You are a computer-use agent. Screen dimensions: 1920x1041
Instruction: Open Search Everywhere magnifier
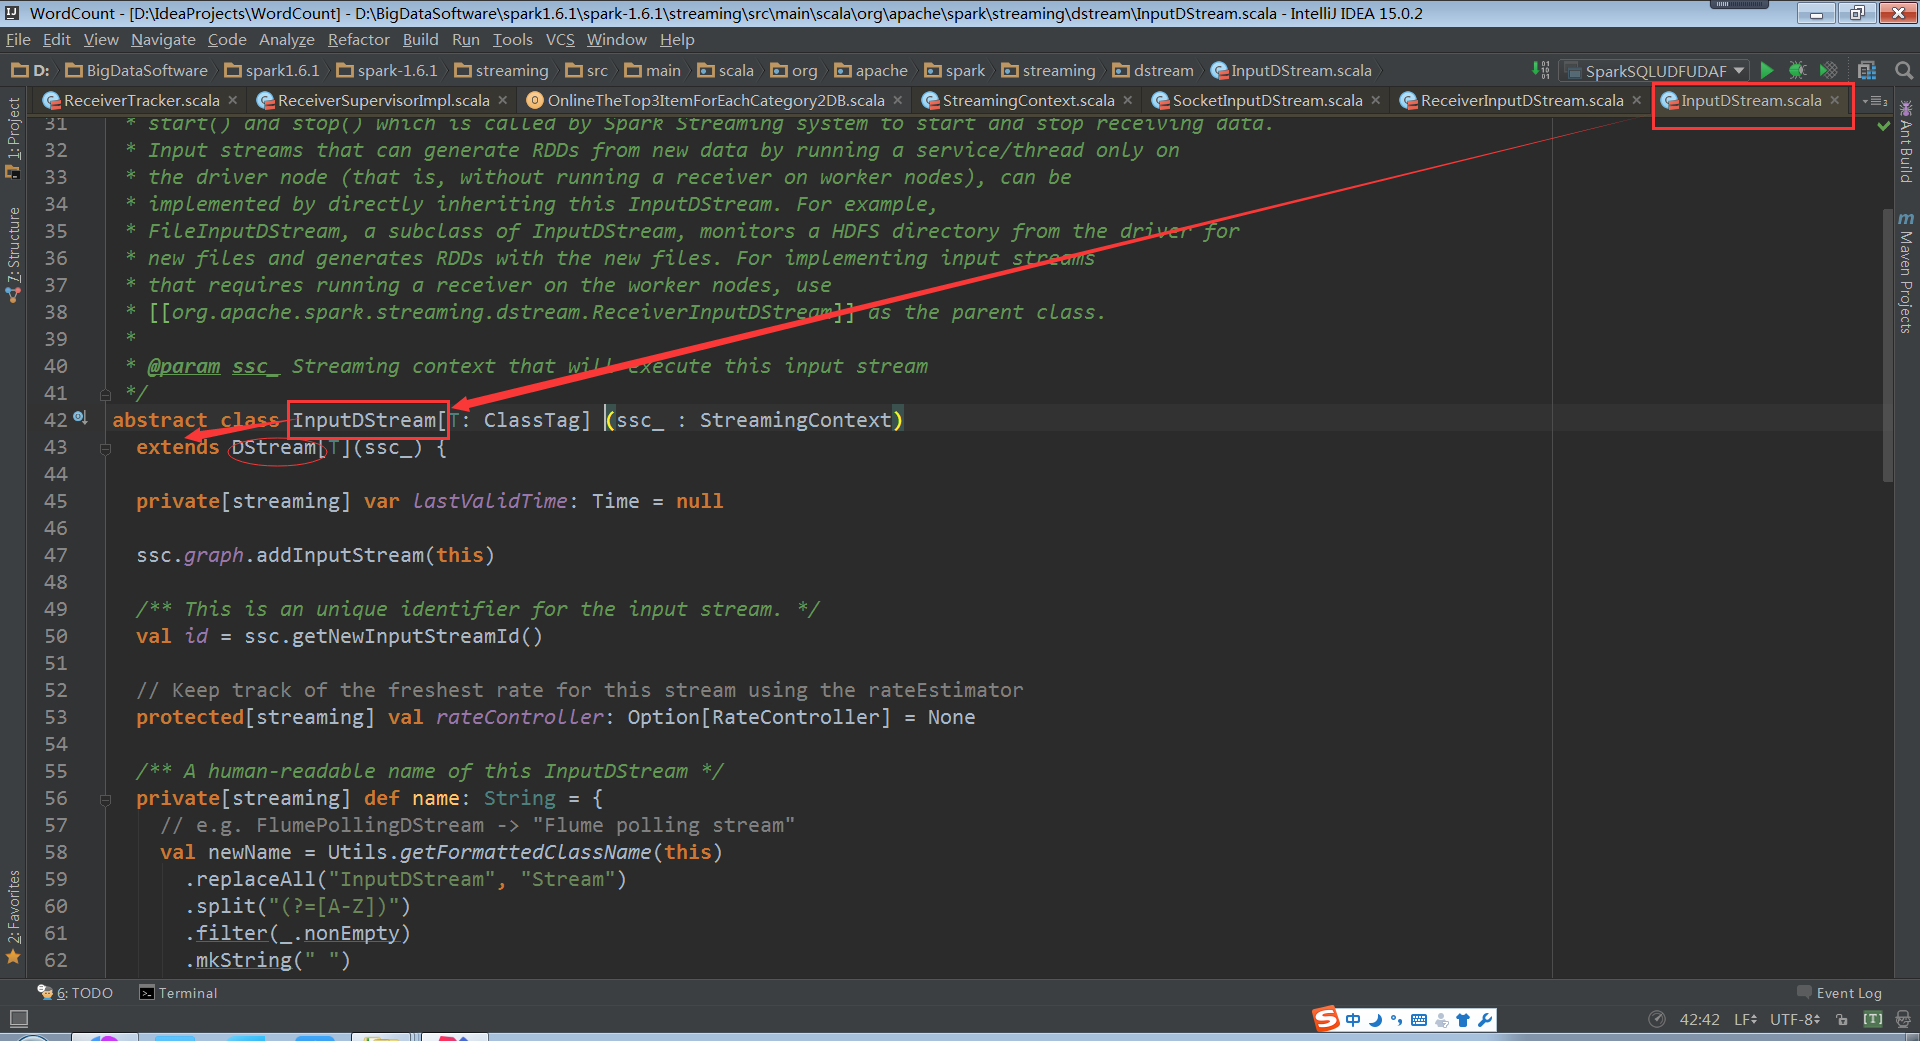(x=1904, y=70)
